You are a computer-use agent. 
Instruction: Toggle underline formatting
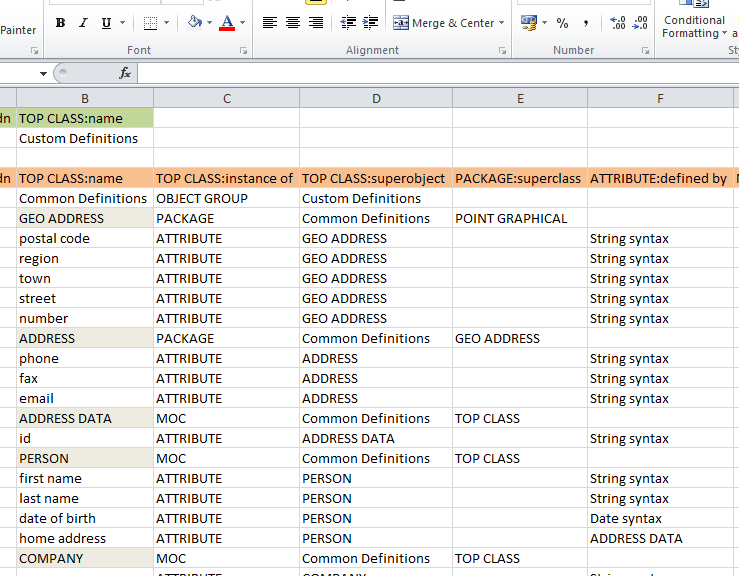click(x=105, y=23)
